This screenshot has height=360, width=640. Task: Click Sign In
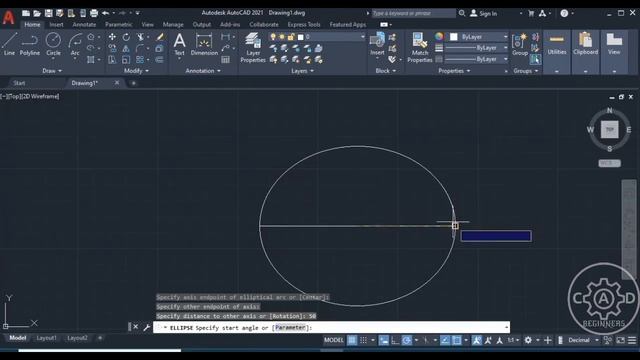tap(484, 13)
